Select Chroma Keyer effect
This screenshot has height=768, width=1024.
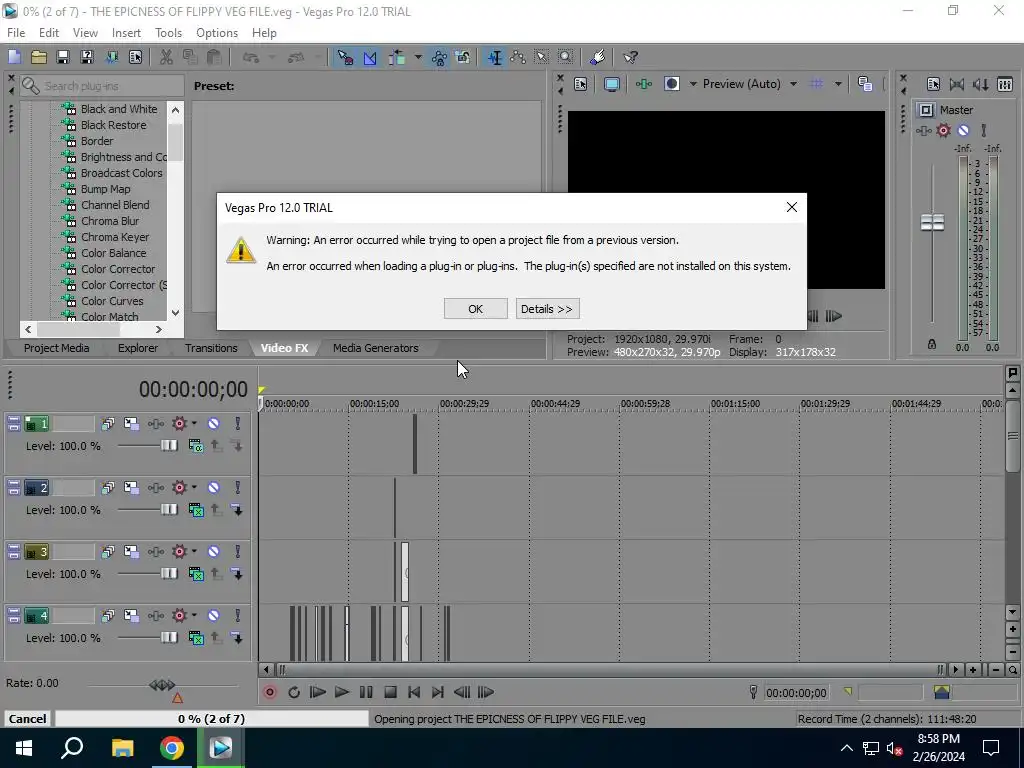[x=115, y=237]
